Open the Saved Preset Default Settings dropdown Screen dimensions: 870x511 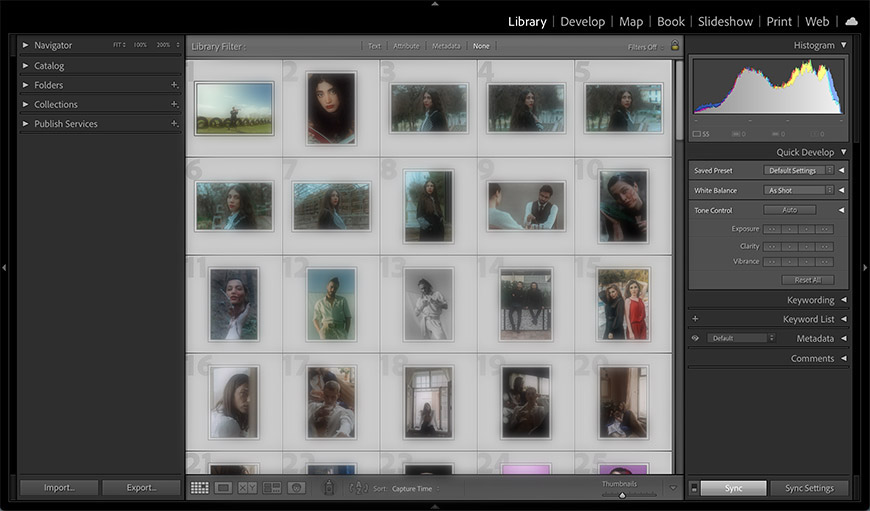(798, 170)
